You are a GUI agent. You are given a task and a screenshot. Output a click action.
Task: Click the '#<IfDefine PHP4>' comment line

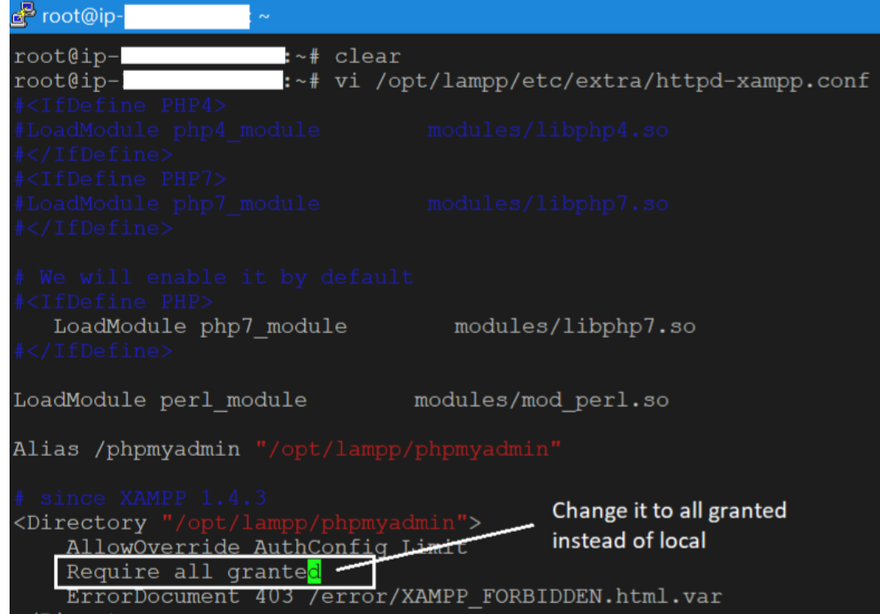pos(120,106)
